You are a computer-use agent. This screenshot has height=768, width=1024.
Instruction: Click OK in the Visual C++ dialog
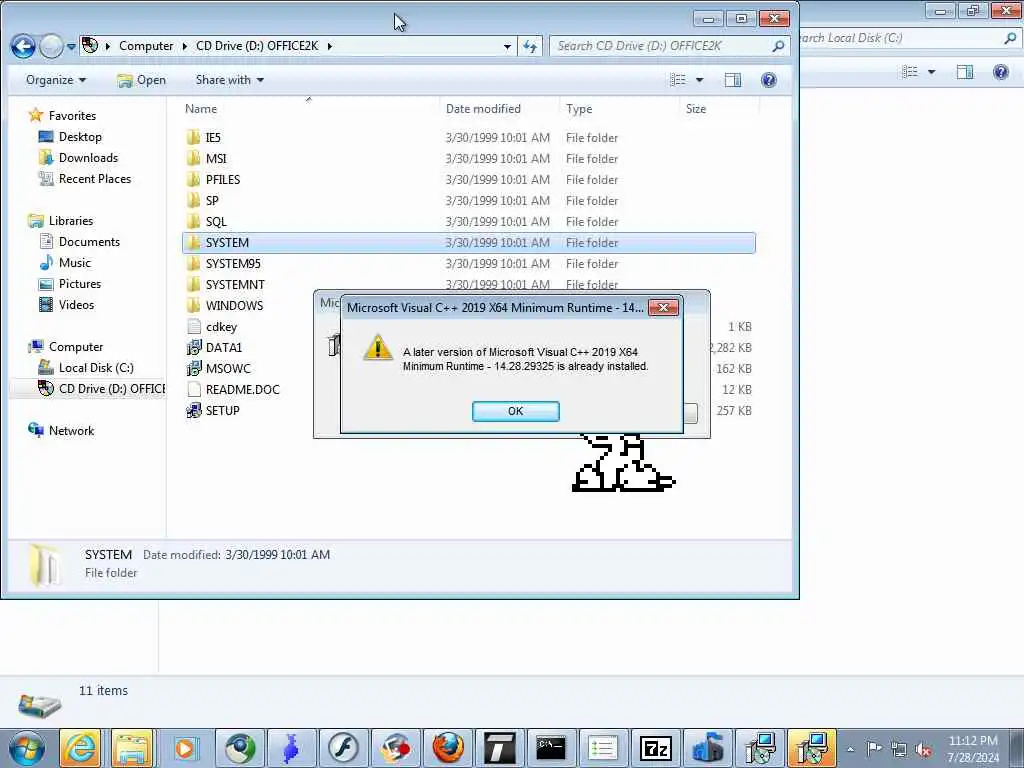(515, 411)
